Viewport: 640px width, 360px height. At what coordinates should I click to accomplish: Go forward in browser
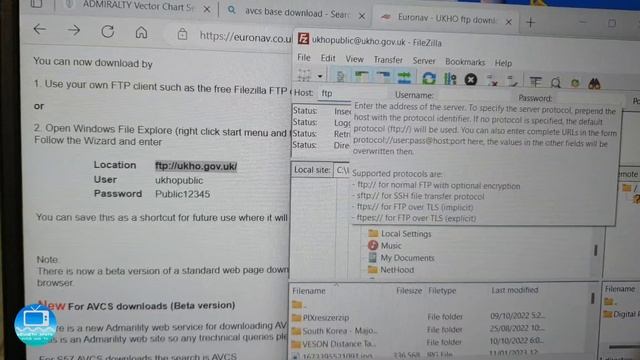tap(74, 30)
